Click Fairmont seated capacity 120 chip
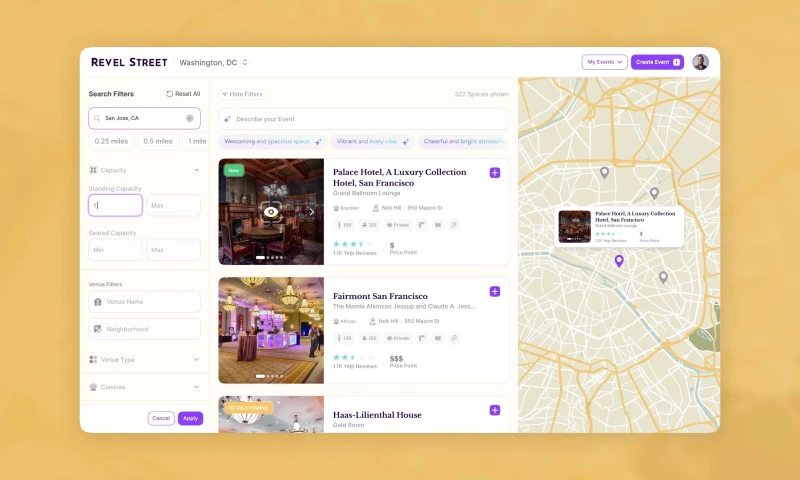800x480 pixels. [369, 338]
